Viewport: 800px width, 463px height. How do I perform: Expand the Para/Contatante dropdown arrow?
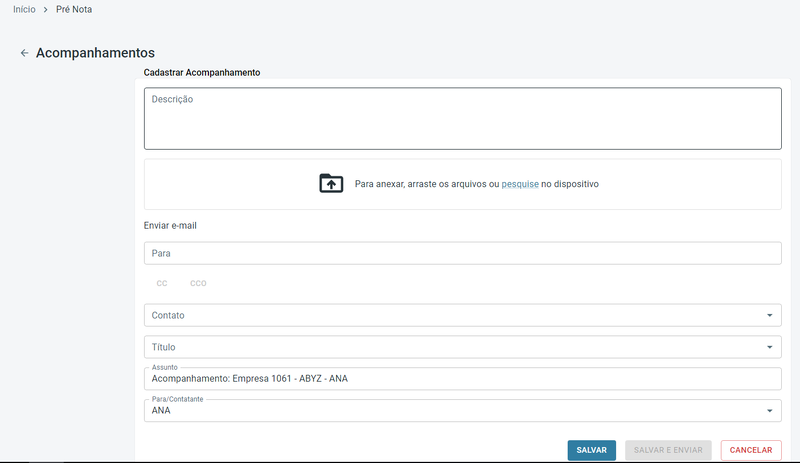coord(769,410)
